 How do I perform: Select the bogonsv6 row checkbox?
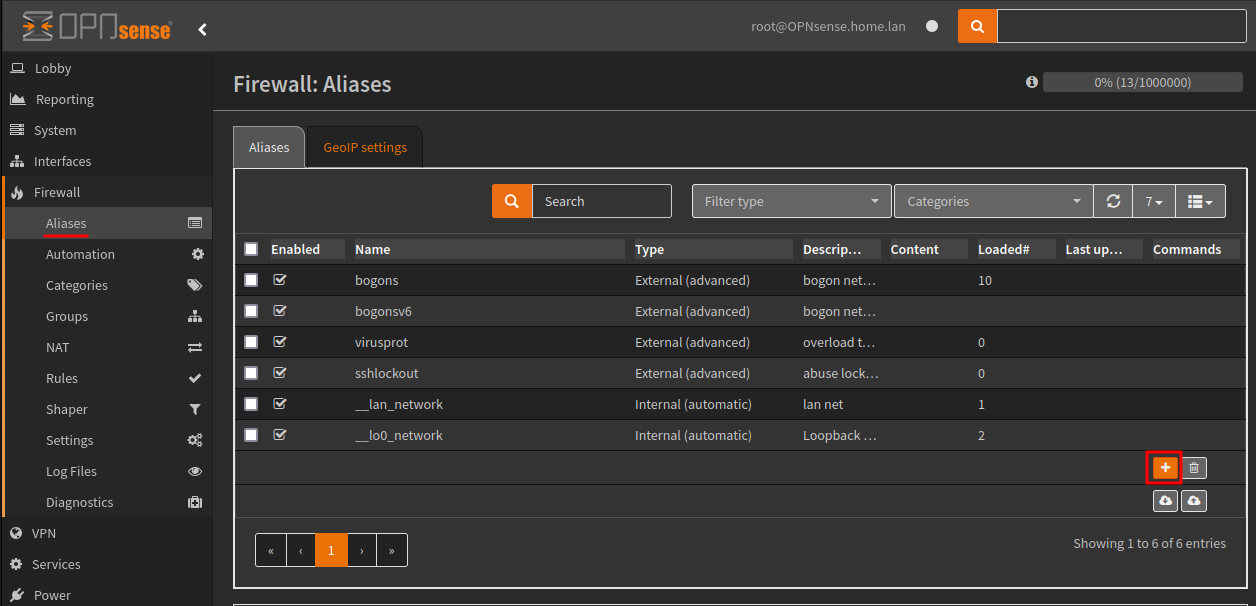coord(251,311)
